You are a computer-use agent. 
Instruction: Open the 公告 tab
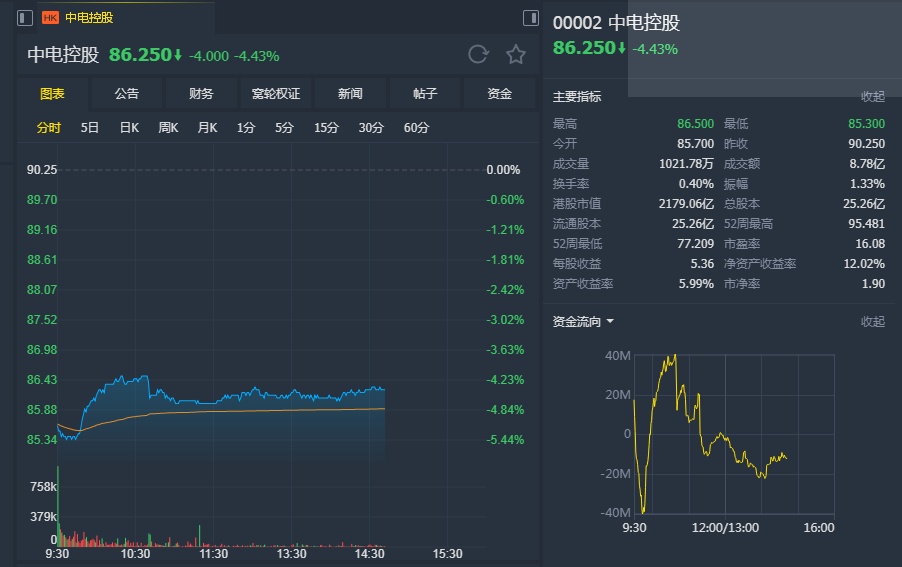[127, 94]
